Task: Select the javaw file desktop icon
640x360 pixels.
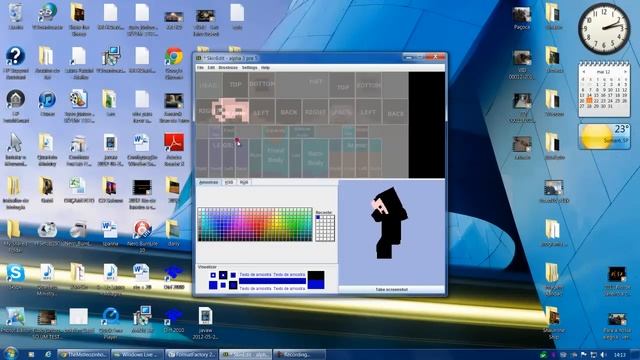Action: [x=205, y=323]
